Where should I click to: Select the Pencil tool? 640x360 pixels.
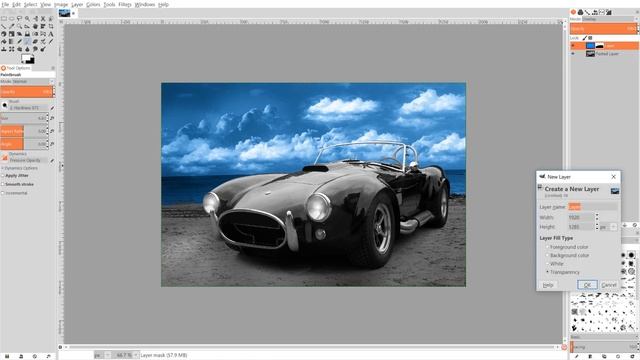(19, 42)
